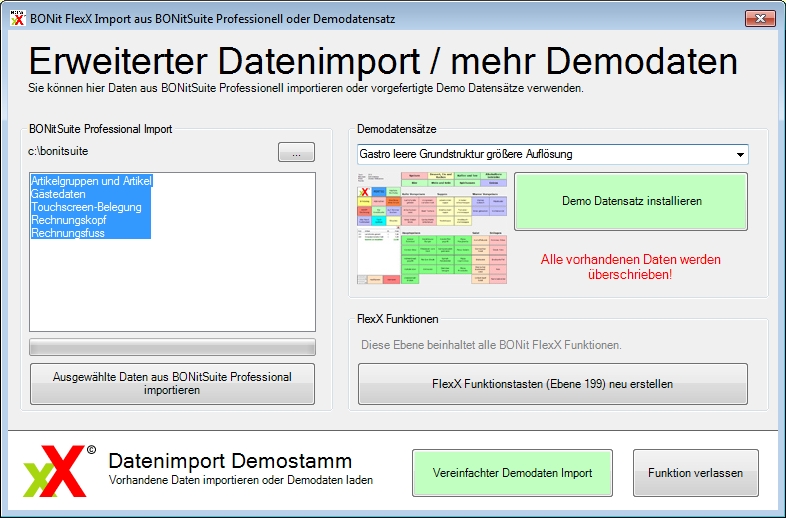Click the demo layout preview thumbnail

[x=432, y=228]
